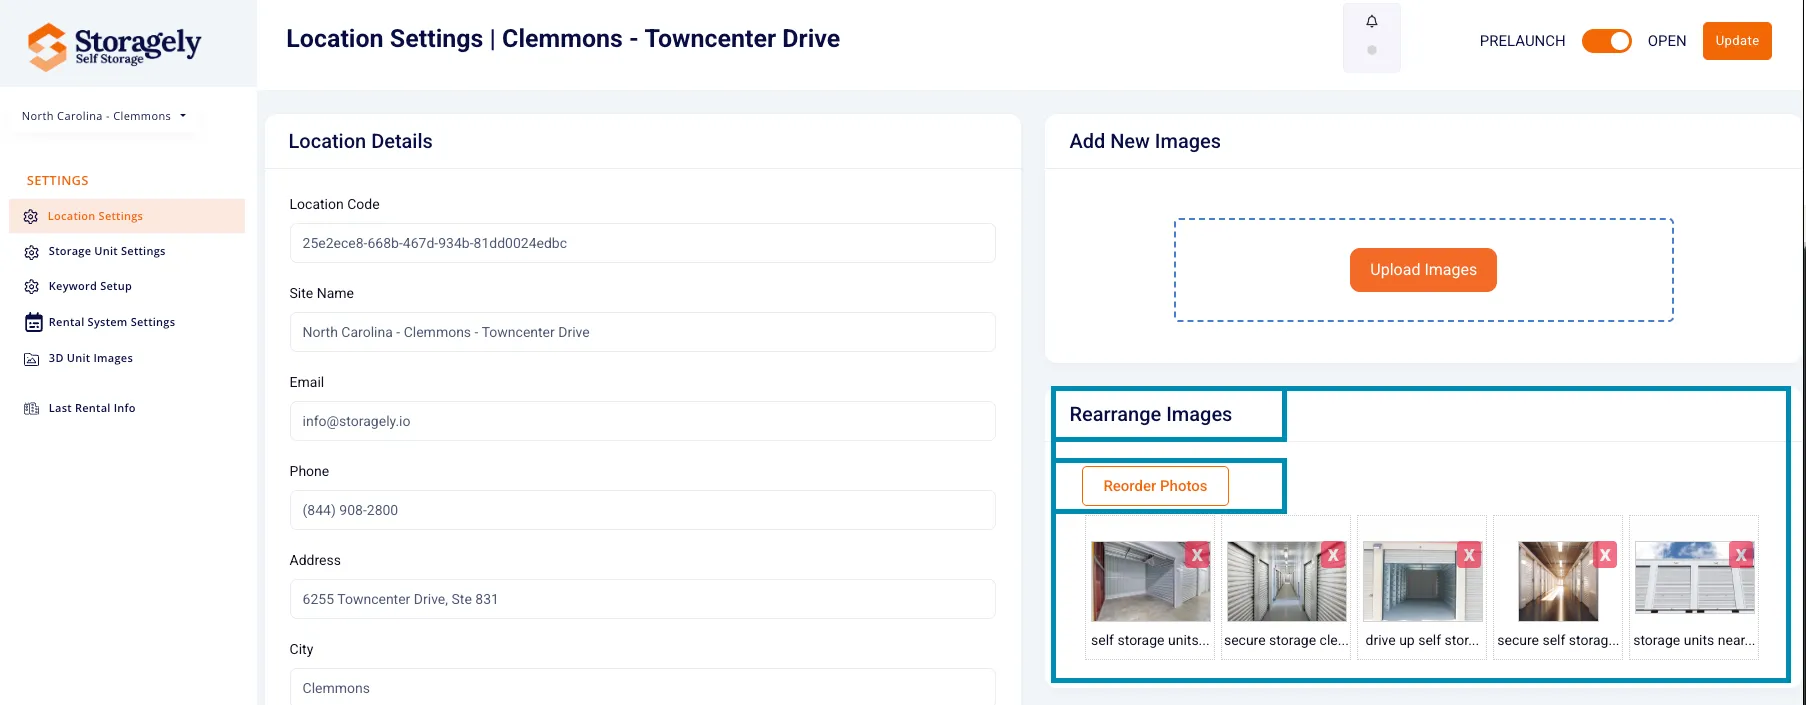The width and height of the screenshot is (1806, 705).
Task: Click gear icon beside Storage Unit Settings
Action: pos(31,252)
